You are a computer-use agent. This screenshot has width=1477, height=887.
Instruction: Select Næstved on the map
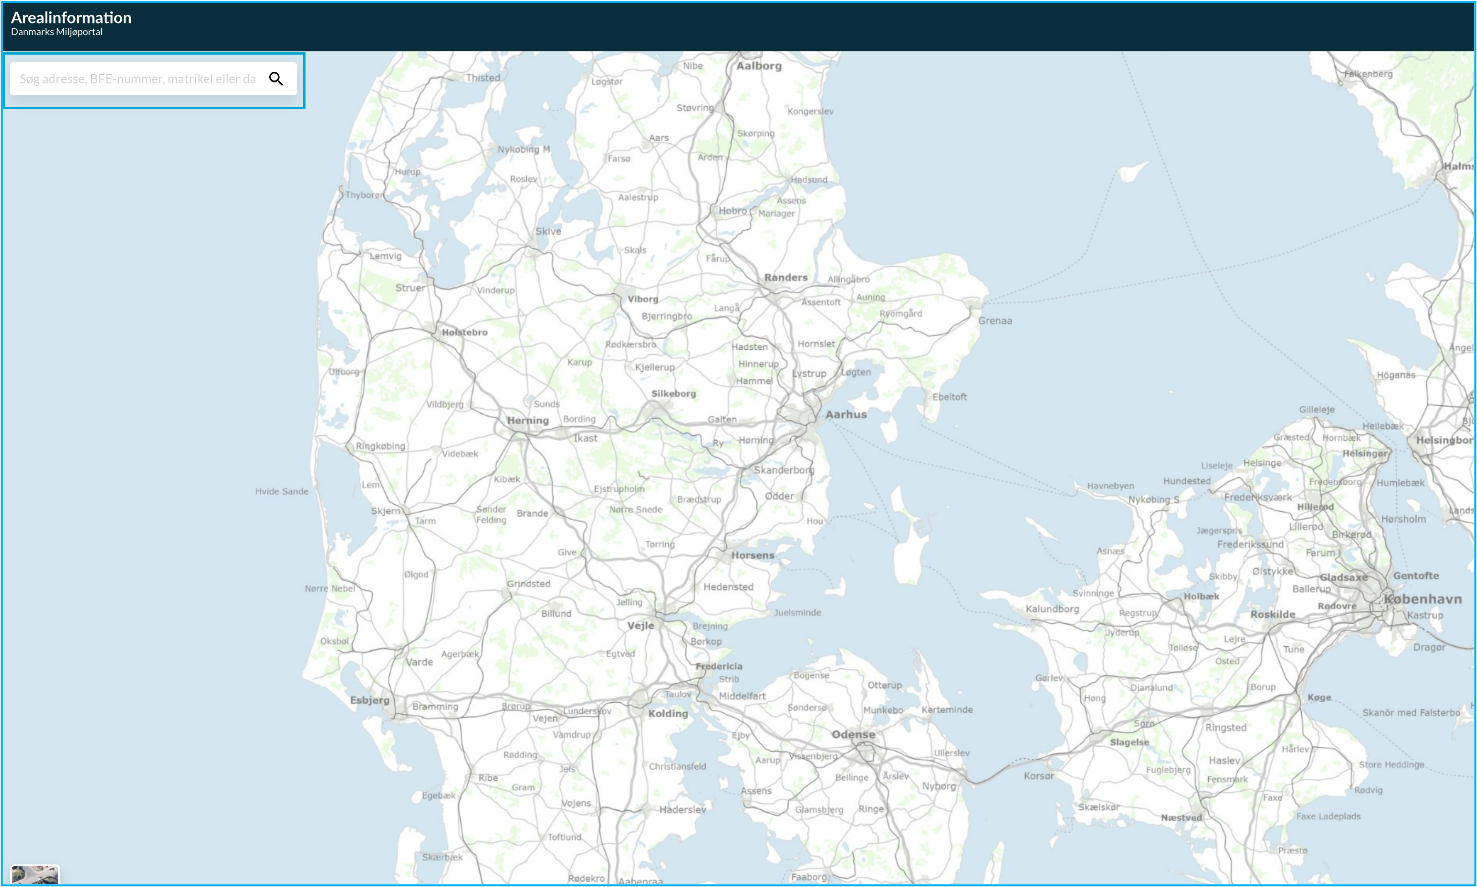coord(1181,816)
